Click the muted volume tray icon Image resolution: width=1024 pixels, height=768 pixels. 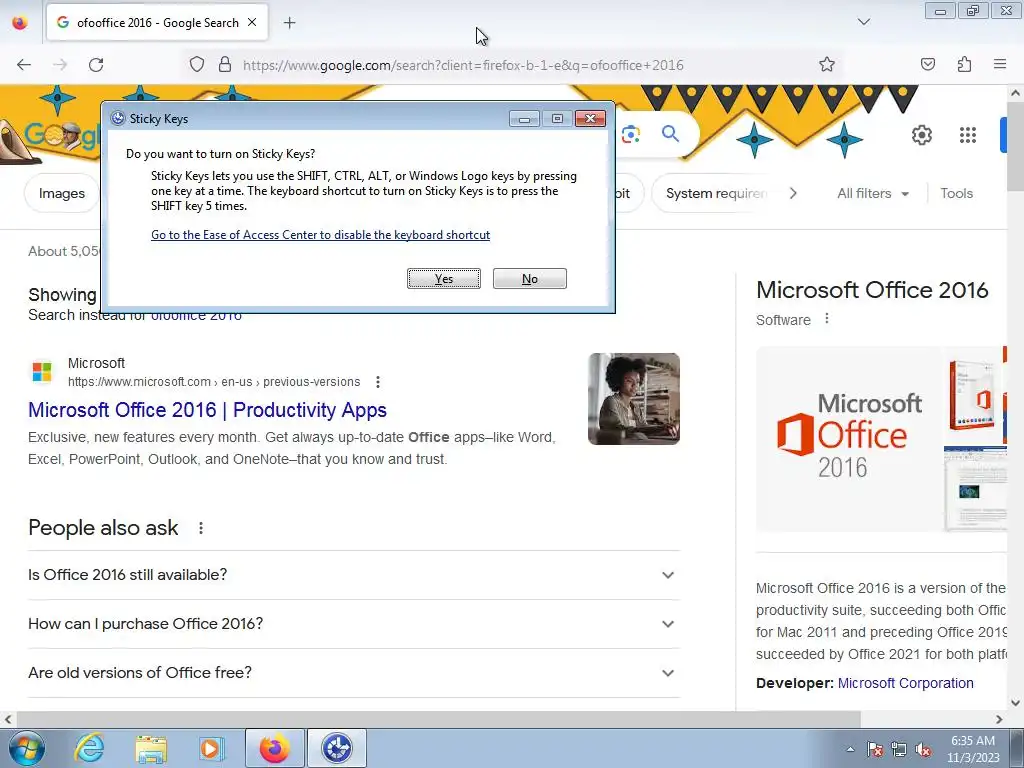coord(923,749)
